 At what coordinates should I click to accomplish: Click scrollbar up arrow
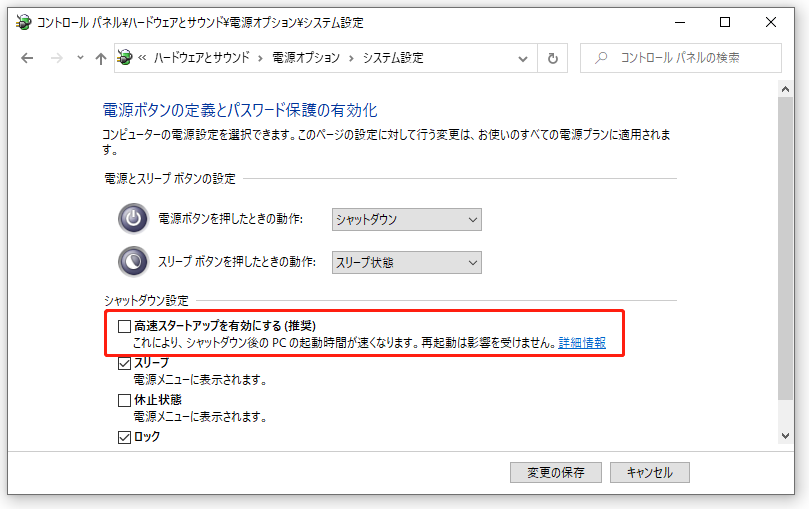[785, 89]
